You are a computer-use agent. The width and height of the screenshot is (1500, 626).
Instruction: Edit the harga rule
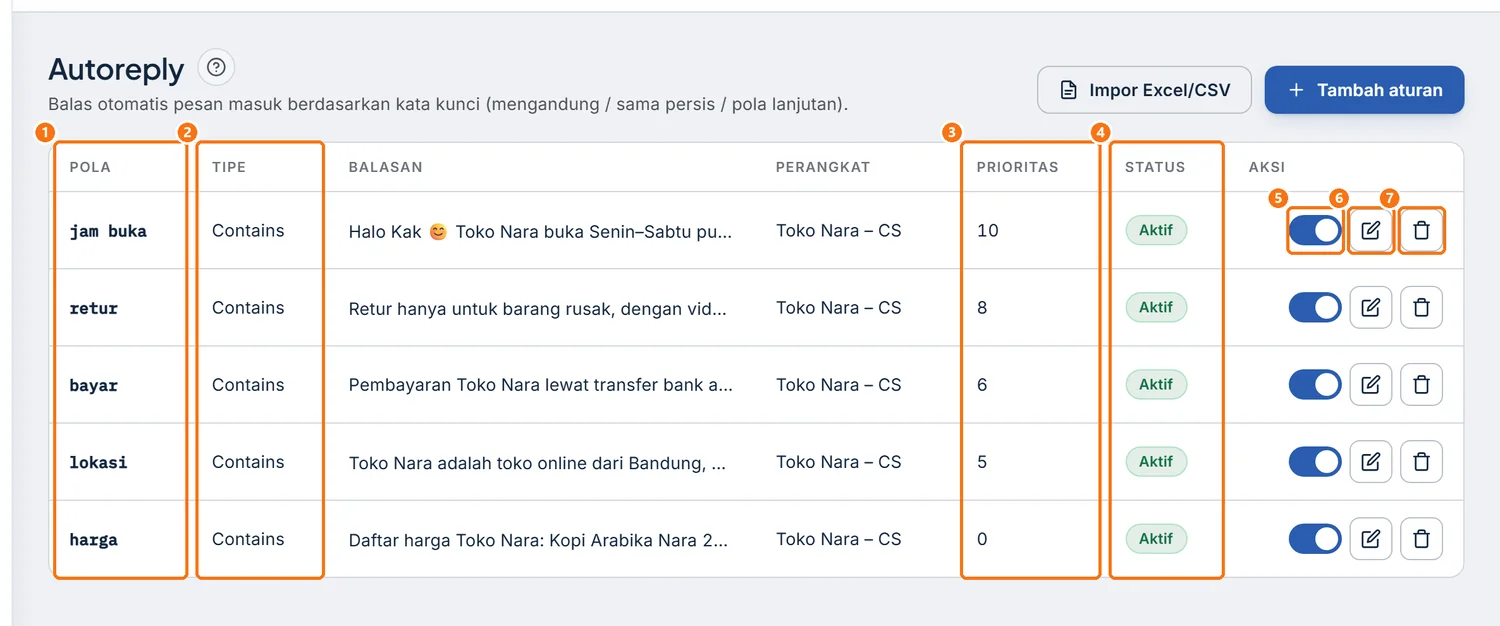click(x=1371, y=539)
